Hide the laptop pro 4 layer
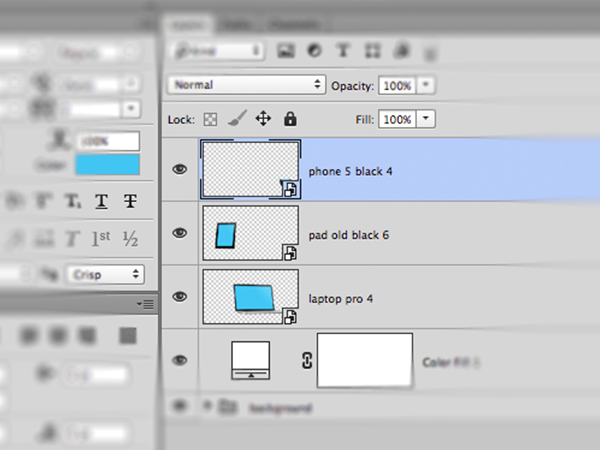Image resolution: width=600 pixels, height=450 pixels. pos(180,296)
